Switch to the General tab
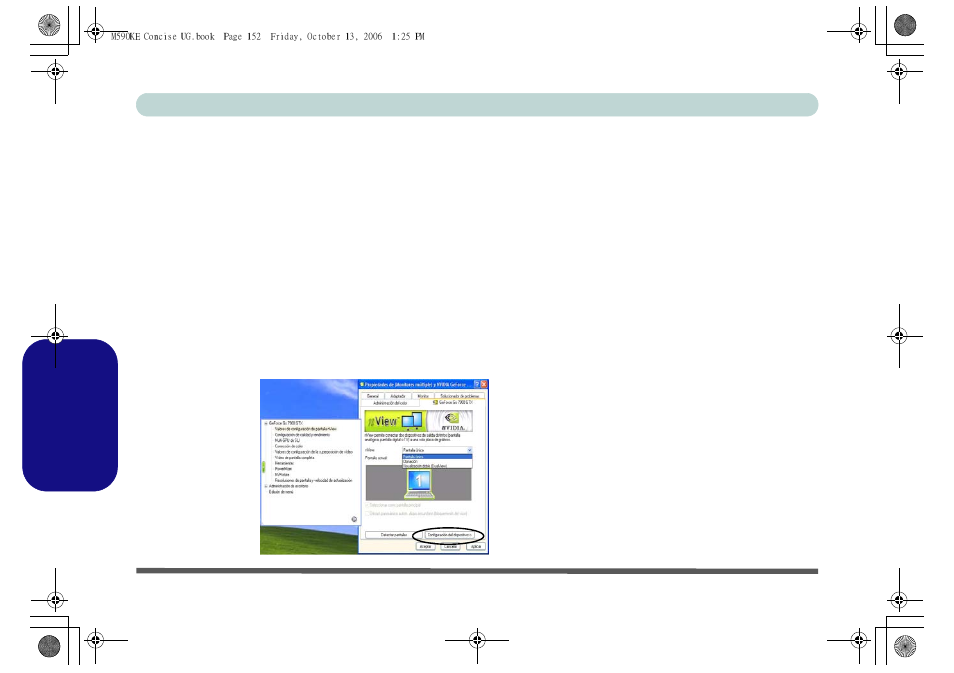The image size is (954, 673). 372,396
